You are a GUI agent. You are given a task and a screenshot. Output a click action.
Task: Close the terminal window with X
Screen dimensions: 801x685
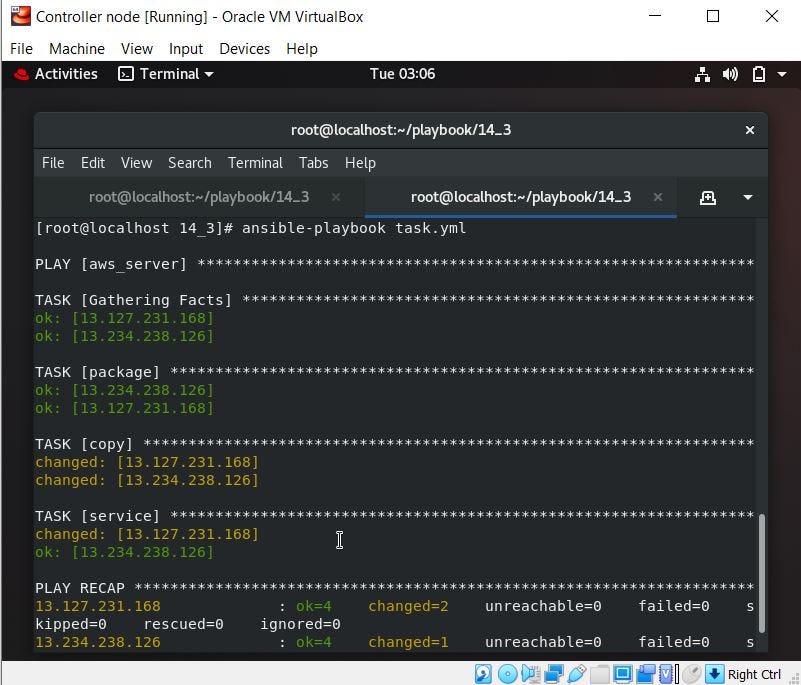750,130
